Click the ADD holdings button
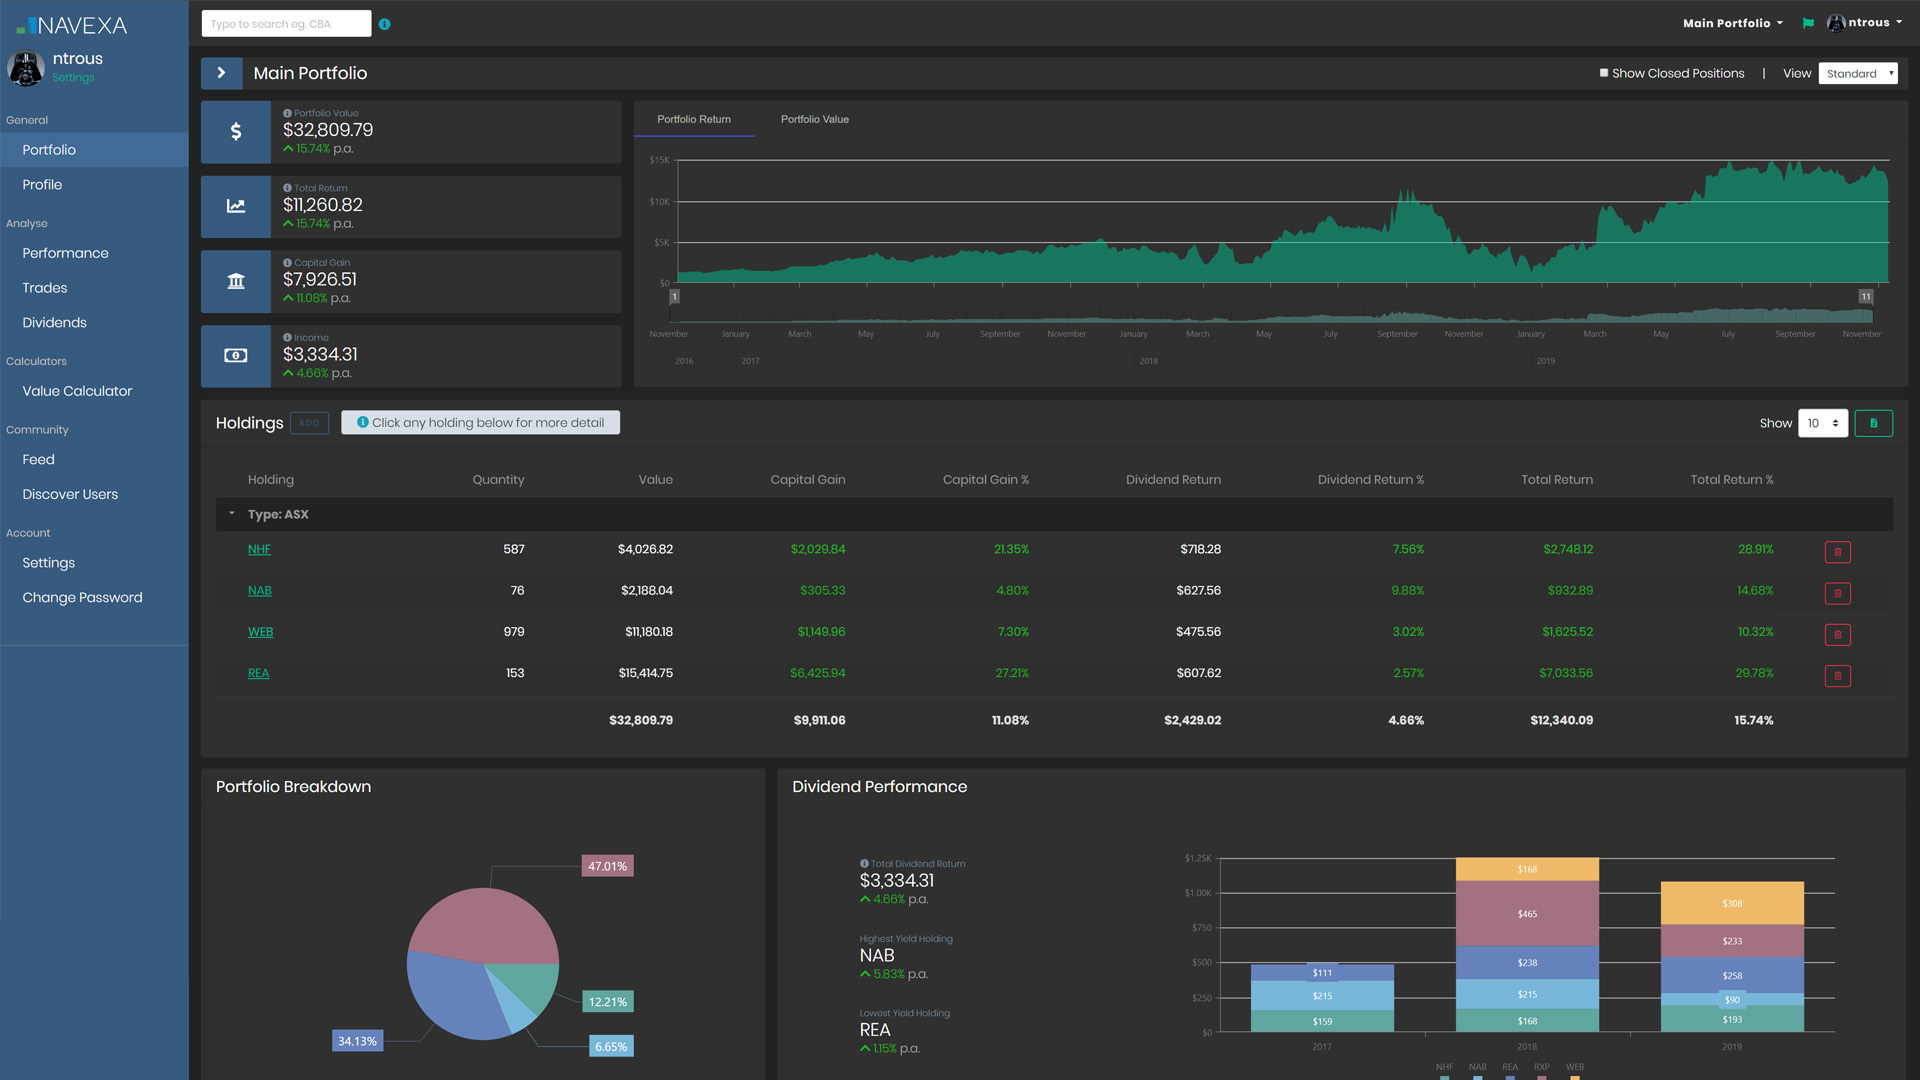This screenshot has height=1080, width=1920. point(309,423)
